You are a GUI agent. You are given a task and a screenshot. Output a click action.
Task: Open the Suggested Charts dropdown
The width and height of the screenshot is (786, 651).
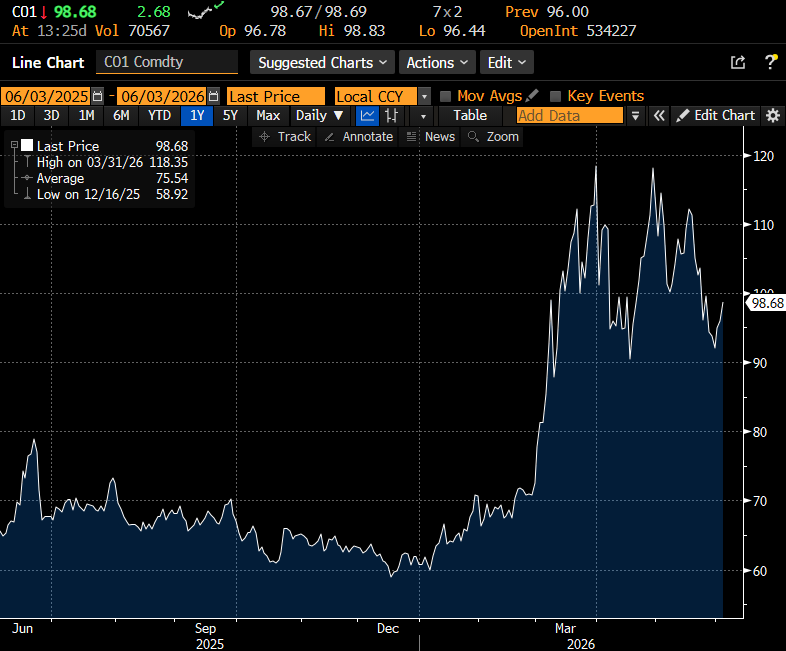[x=322, y=63]
